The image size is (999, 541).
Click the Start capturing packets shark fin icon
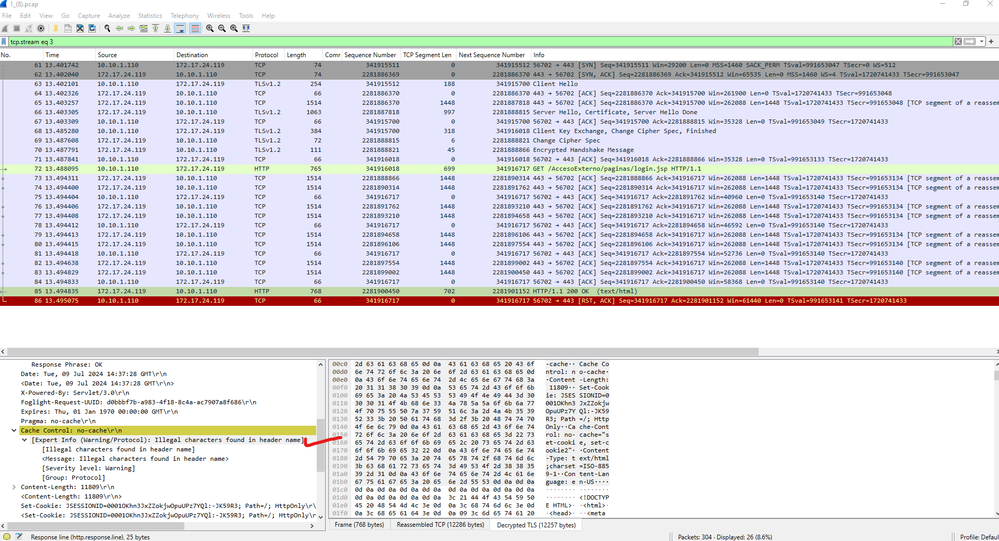6,28
